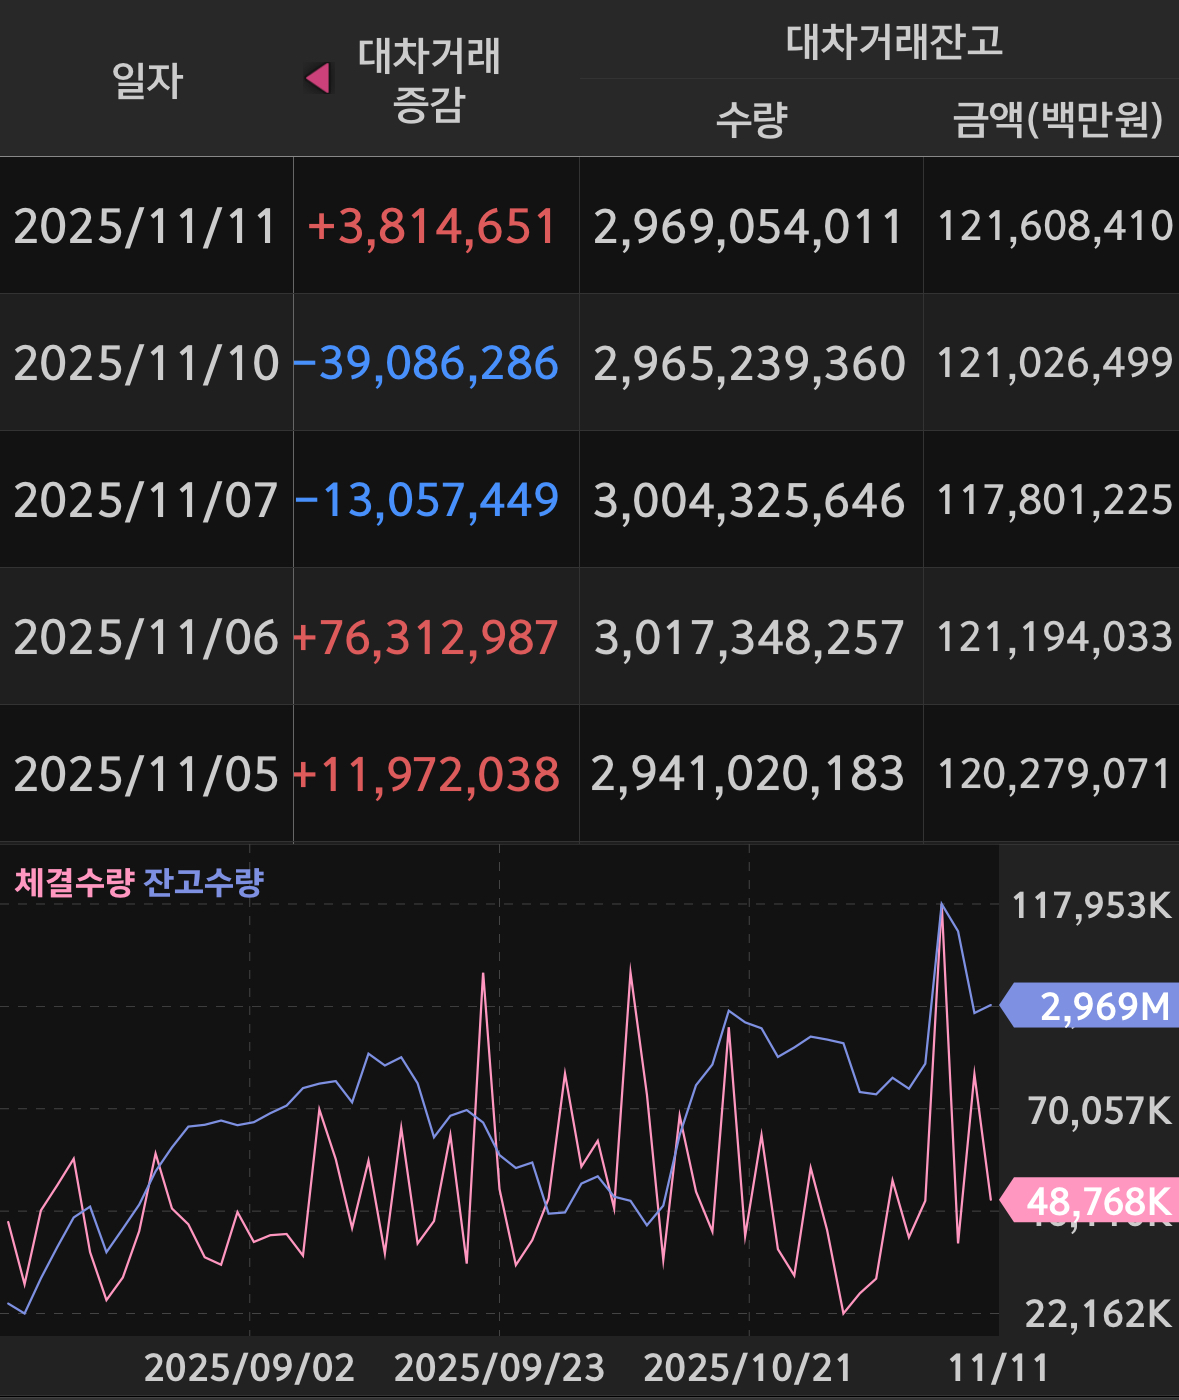The height and width of the screenshot is (1400, 1179).
Task: Click change value +76,312,987
Action: (x=425, y=638)
